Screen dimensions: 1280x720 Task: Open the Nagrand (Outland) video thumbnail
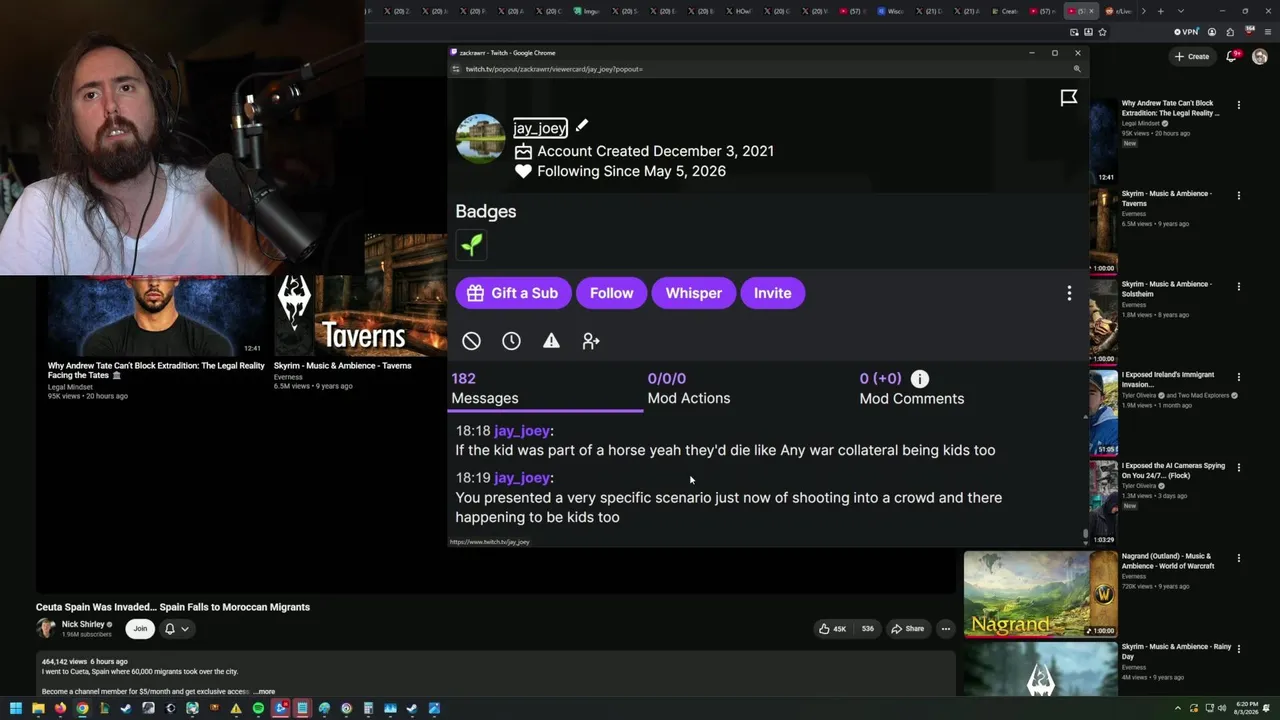(1040, 594)
